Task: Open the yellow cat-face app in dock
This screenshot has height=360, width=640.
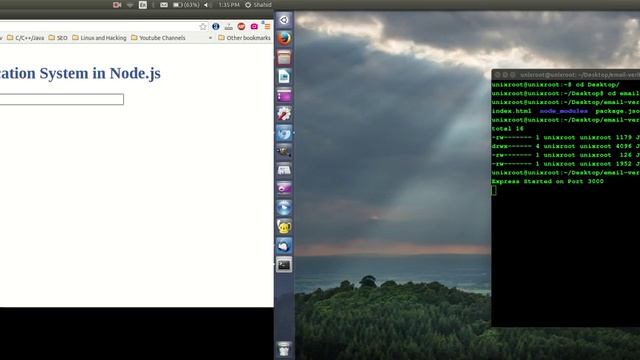Action: [x=284, y=227]
